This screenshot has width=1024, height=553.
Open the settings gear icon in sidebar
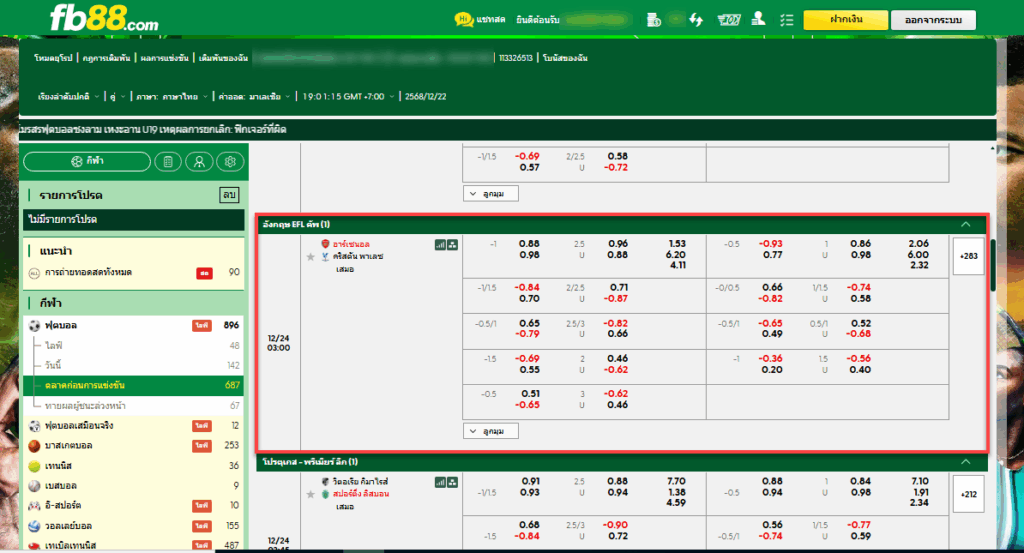tap(230, 162)
